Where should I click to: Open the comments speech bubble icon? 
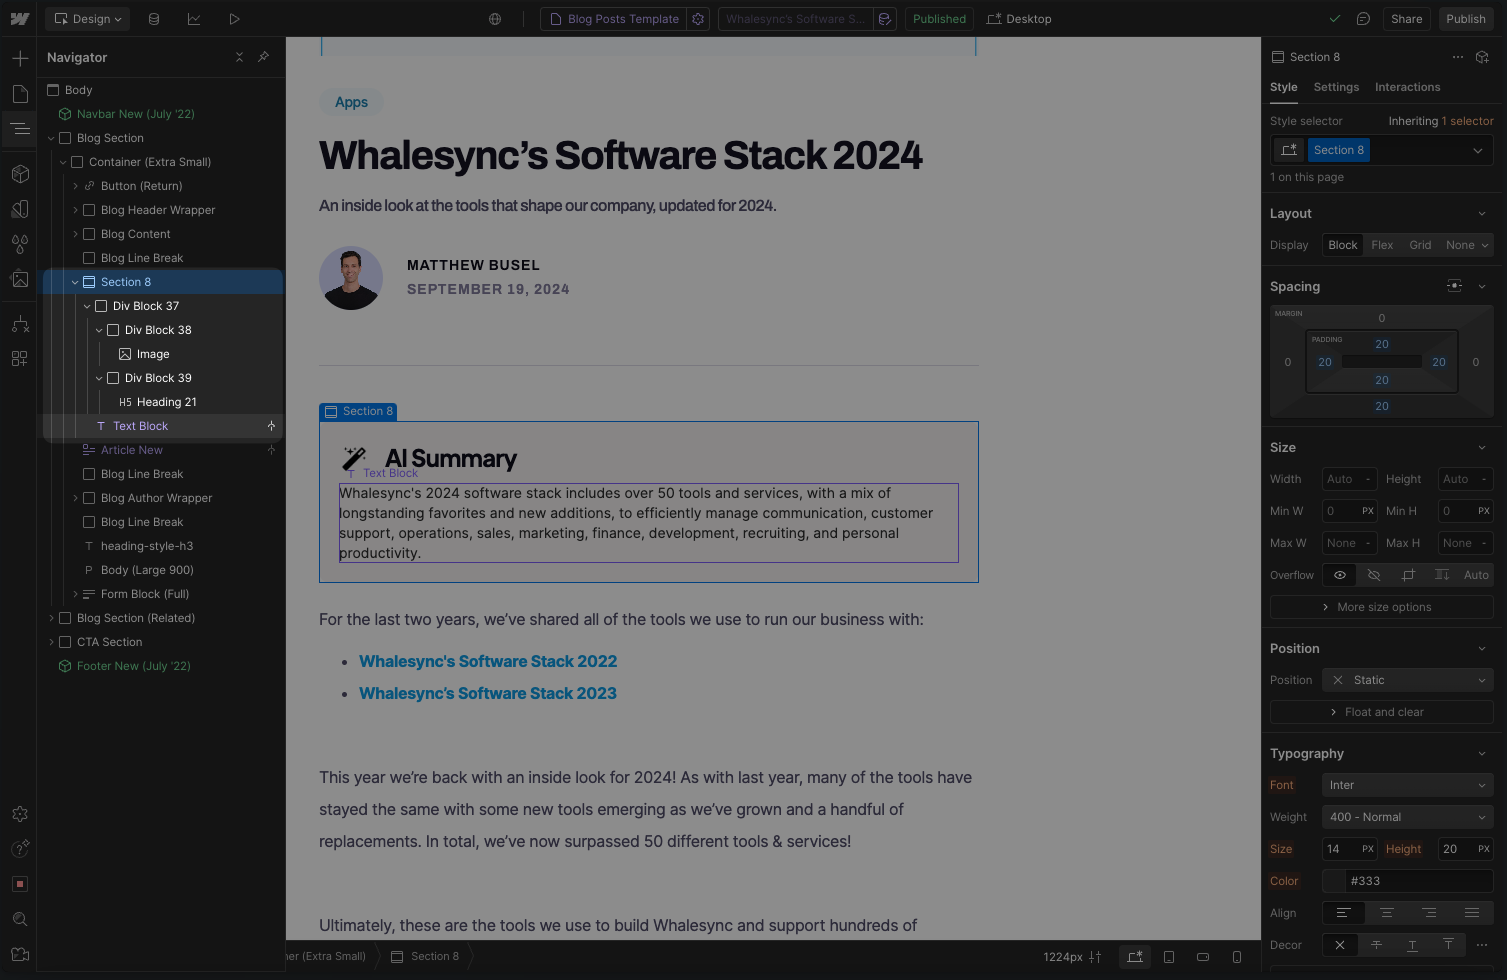pos(1363,19)
